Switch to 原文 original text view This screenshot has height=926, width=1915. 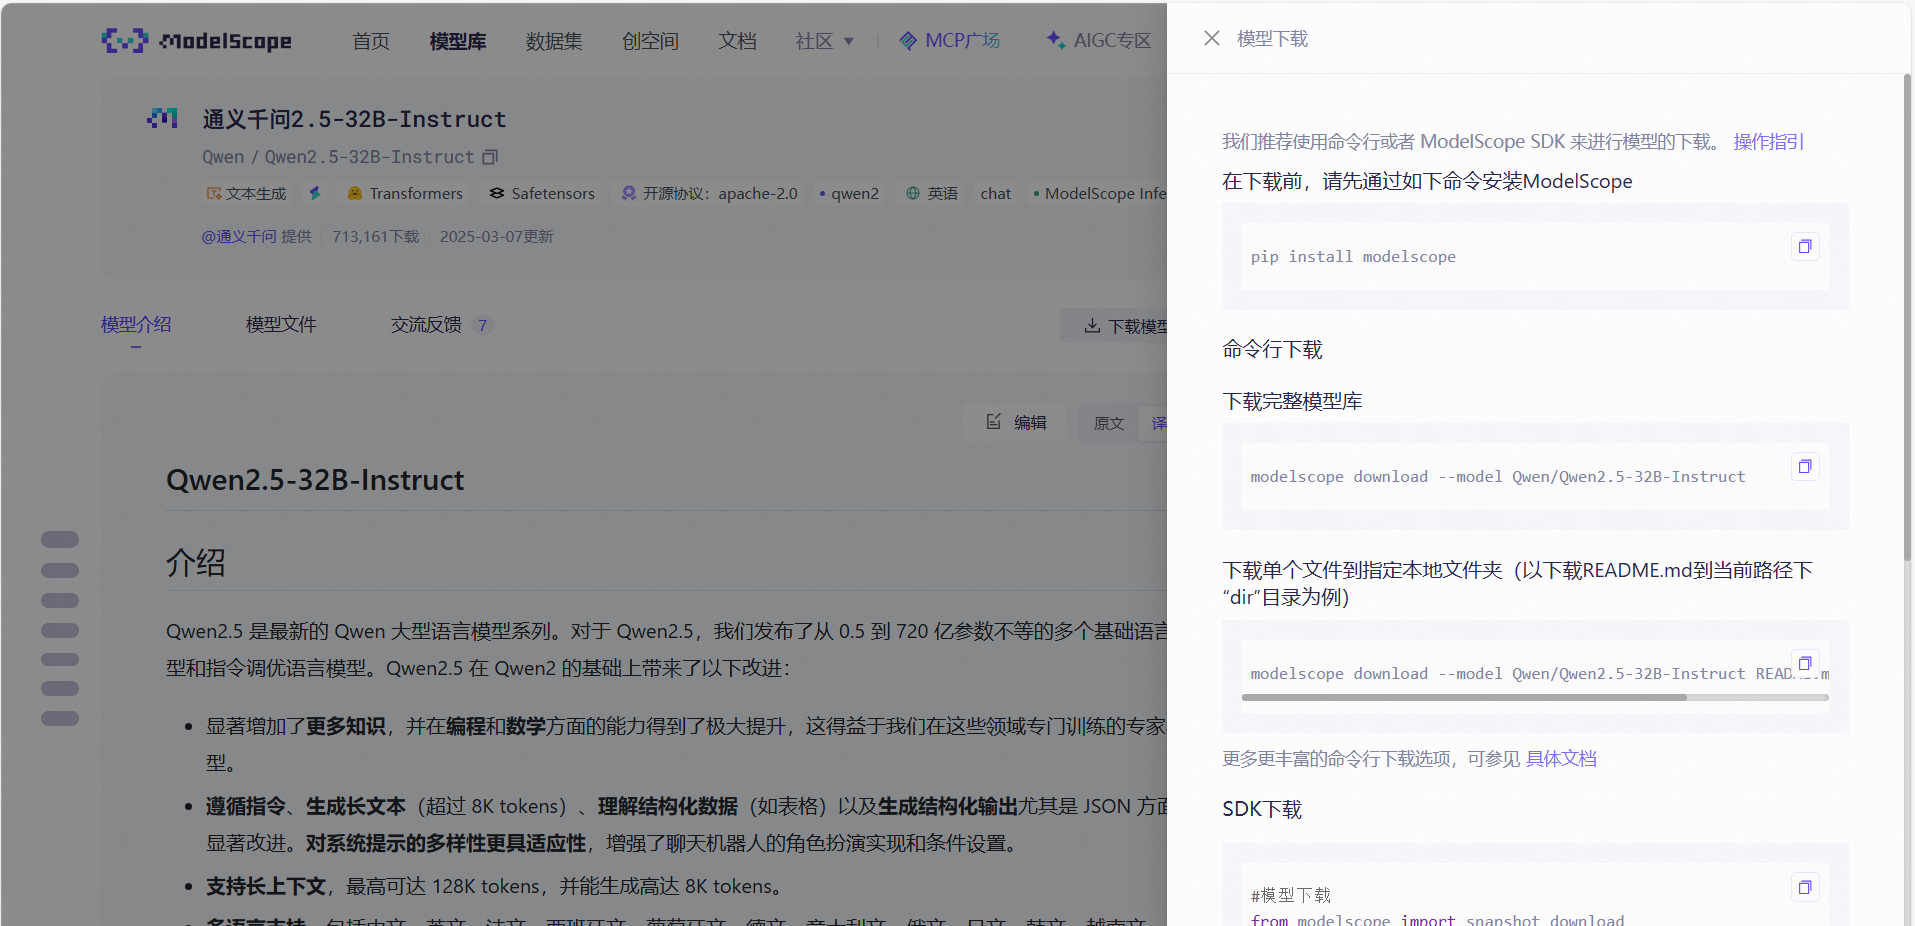point(1107,423)
